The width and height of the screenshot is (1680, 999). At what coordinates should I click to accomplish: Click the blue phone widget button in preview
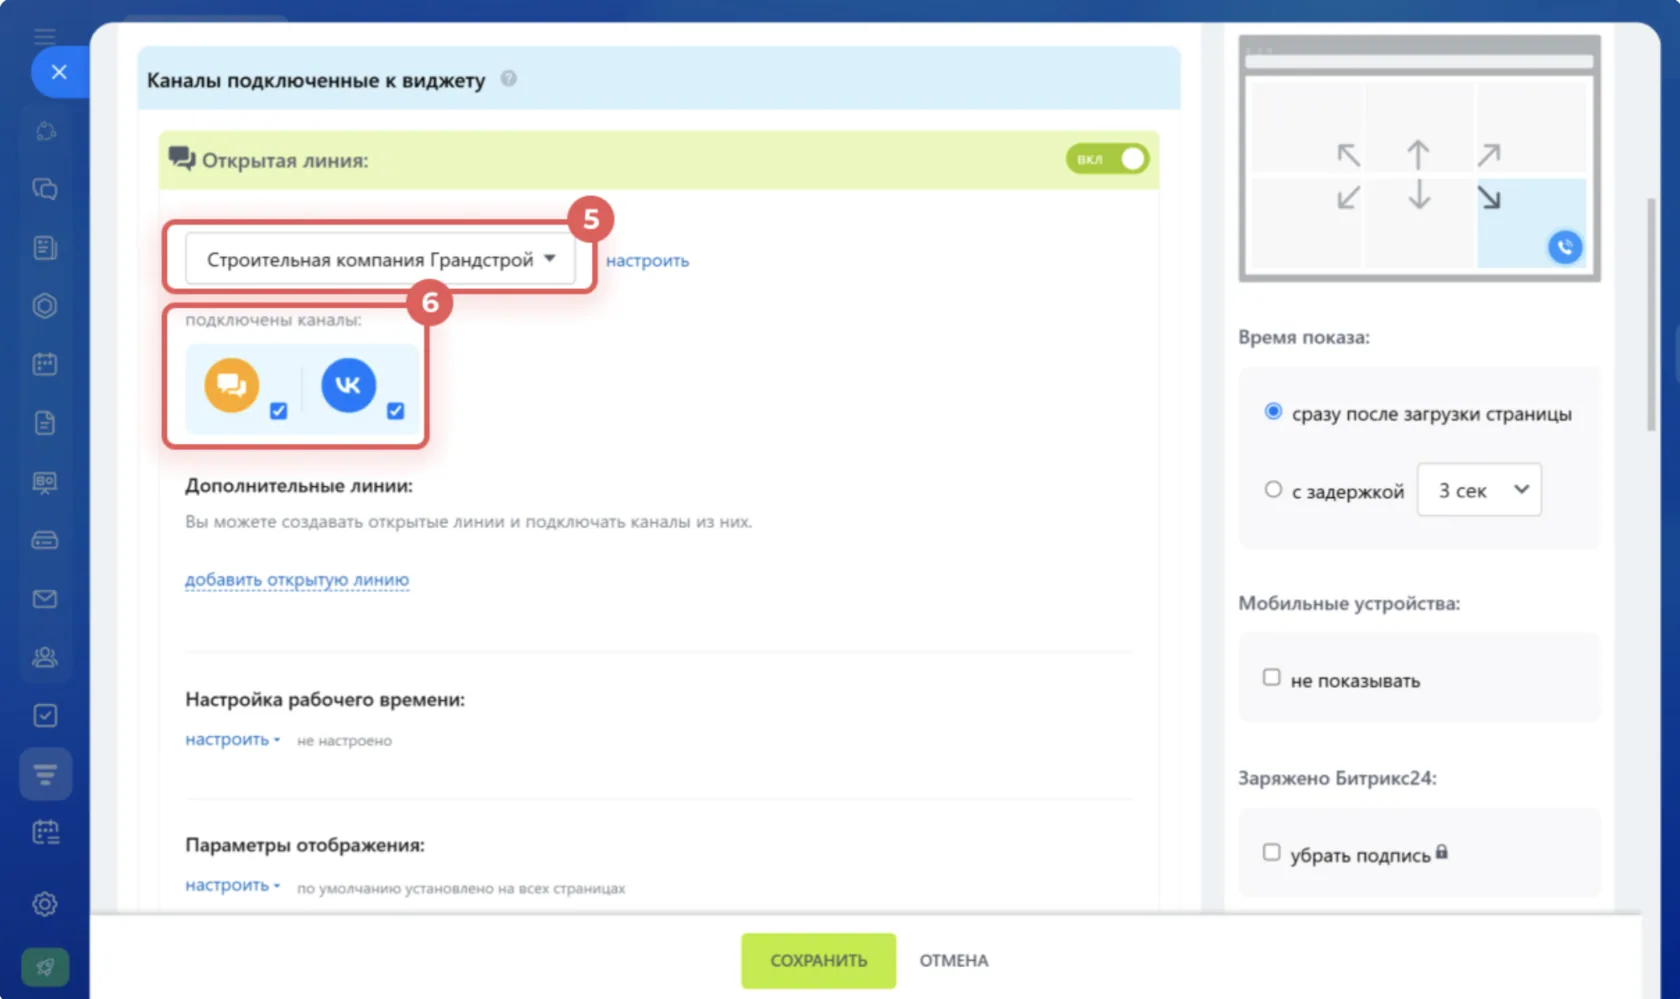1565,247
